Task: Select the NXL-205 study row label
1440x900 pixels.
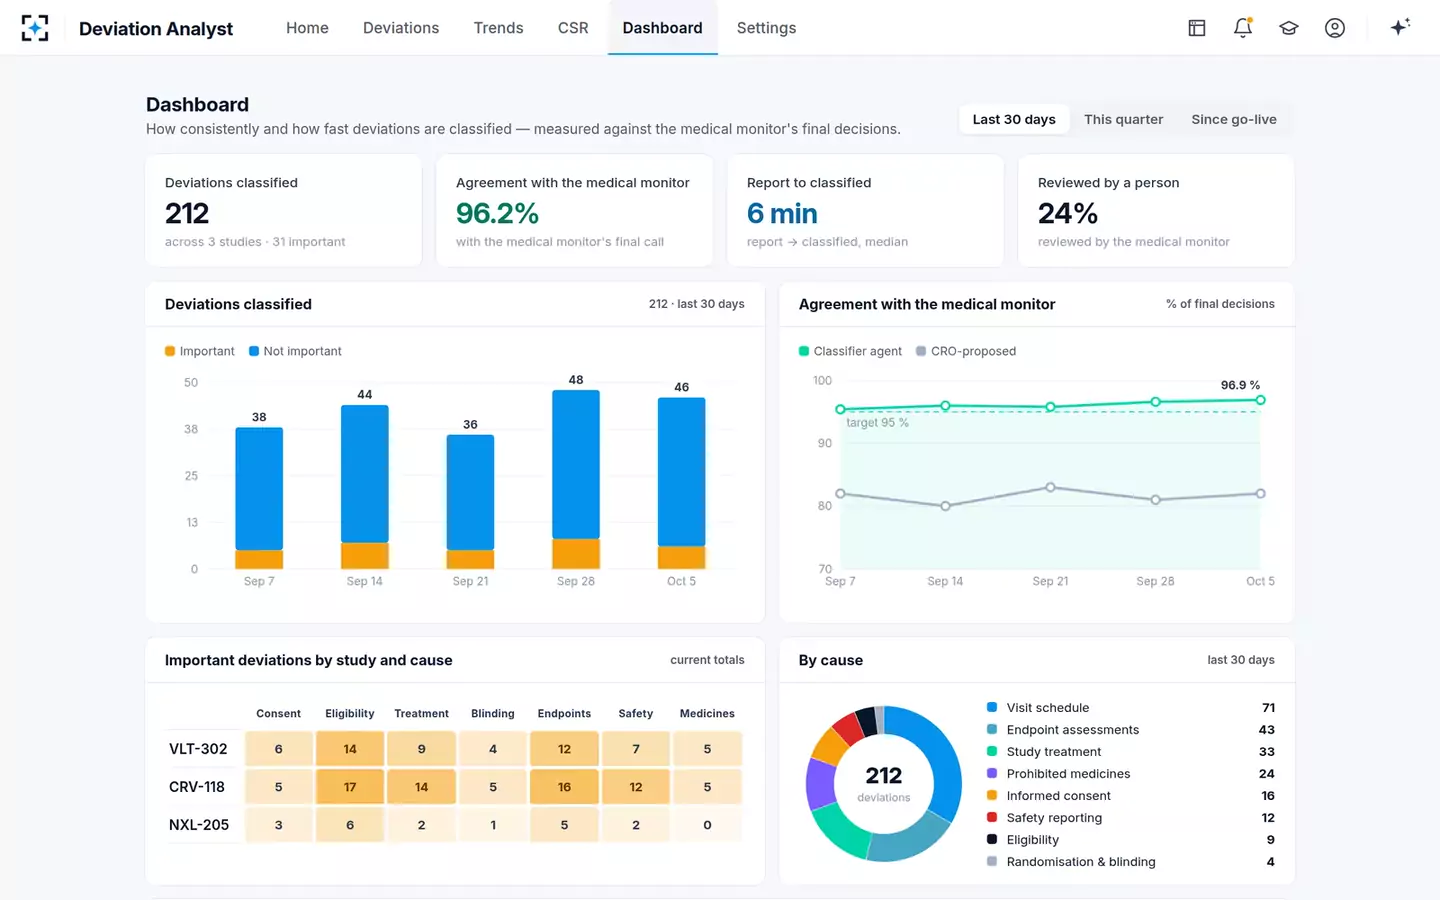Action: (x=199, y=825)
